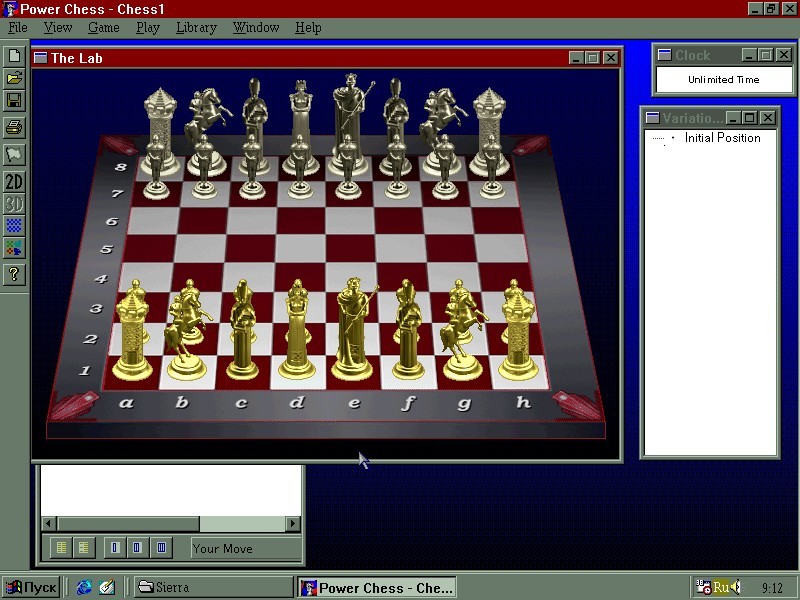The width and height of the screenshot is (800, 600).
Task: Click the Пуск start button
Action: pyautogui.click(x=30, y=587)
